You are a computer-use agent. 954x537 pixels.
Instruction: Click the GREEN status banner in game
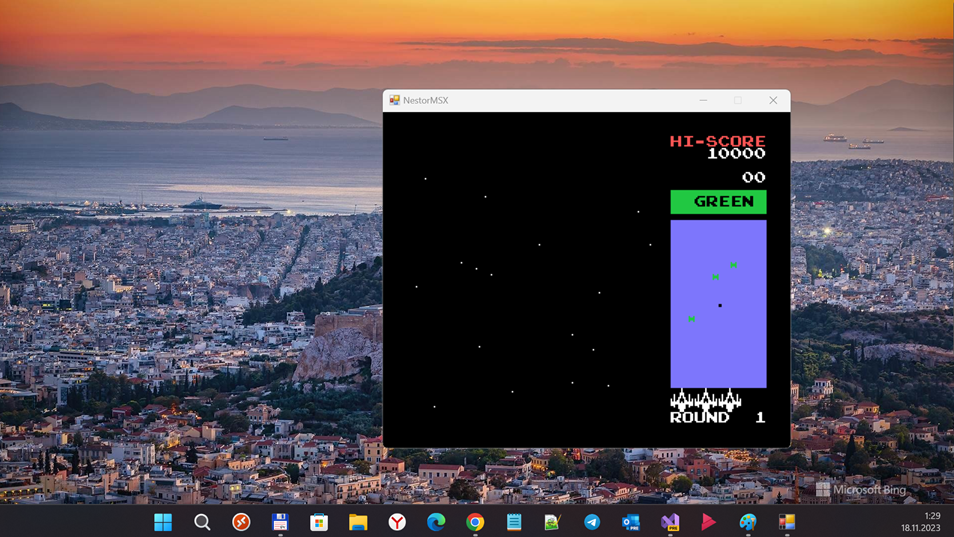tap(719, 202)
